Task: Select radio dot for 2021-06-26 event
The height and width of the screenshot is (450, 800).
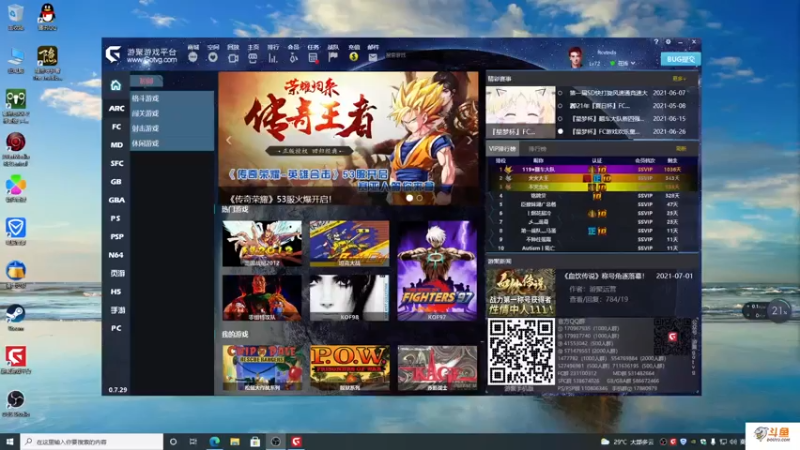Action: coord(560,132)
